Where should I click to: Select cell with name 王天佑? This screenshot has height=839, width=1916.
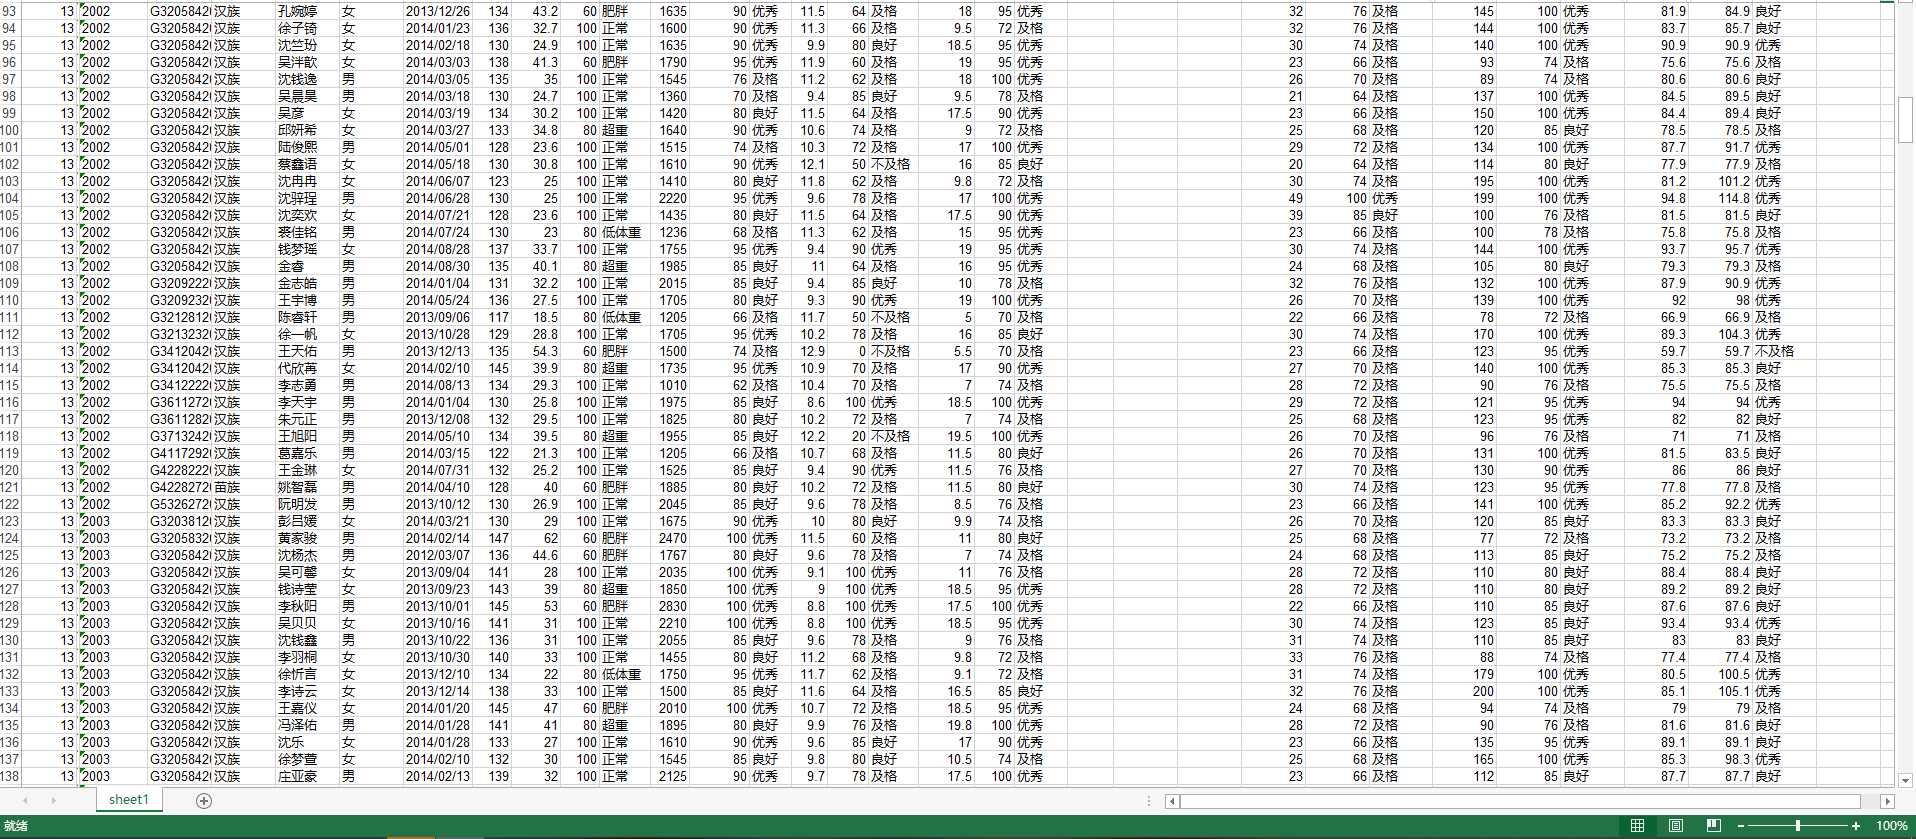[306, 351]
